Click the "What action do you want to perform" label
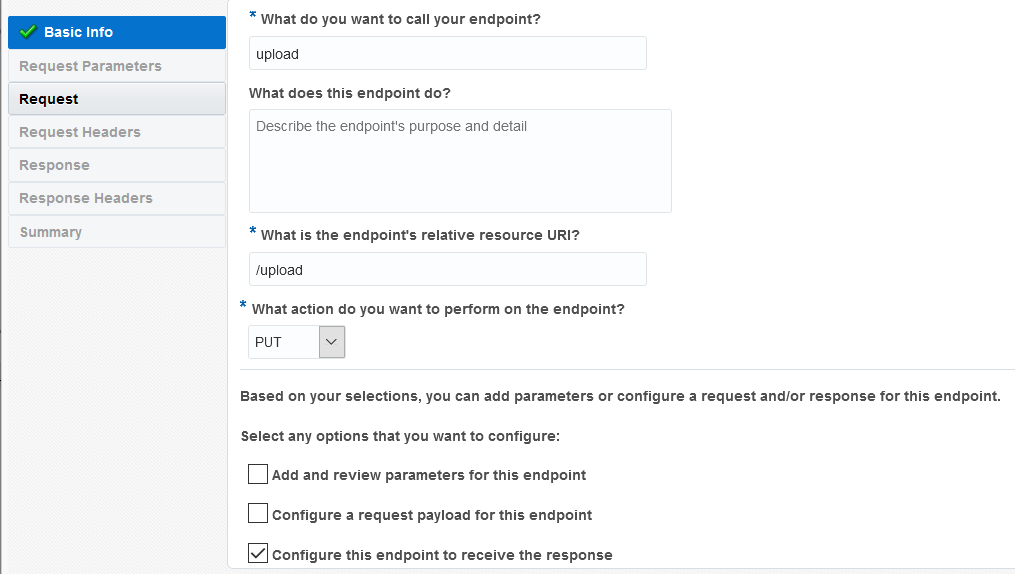Viewport: 1015px width, 574px height. click(438, 309)
